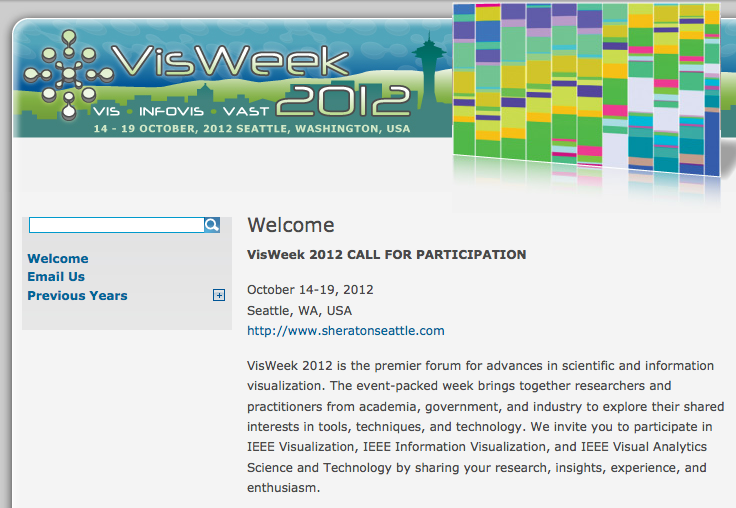Open the Previous Years sidebar link
The height and width of the screenshot is (508, 736).
77,296
